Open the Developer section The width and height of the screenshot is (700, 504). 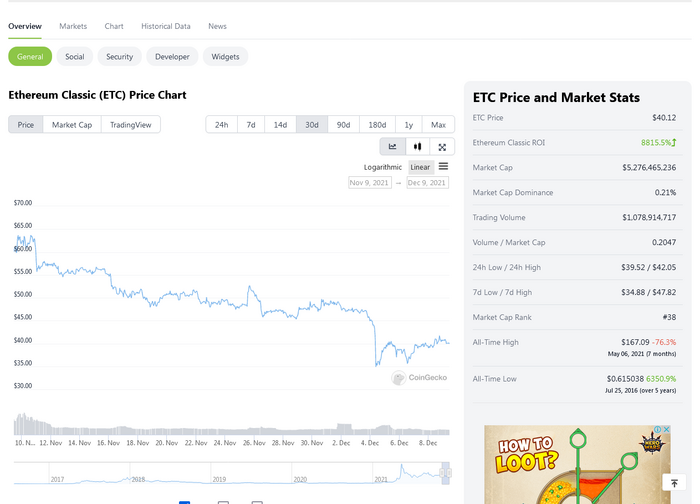click(172, 57)
